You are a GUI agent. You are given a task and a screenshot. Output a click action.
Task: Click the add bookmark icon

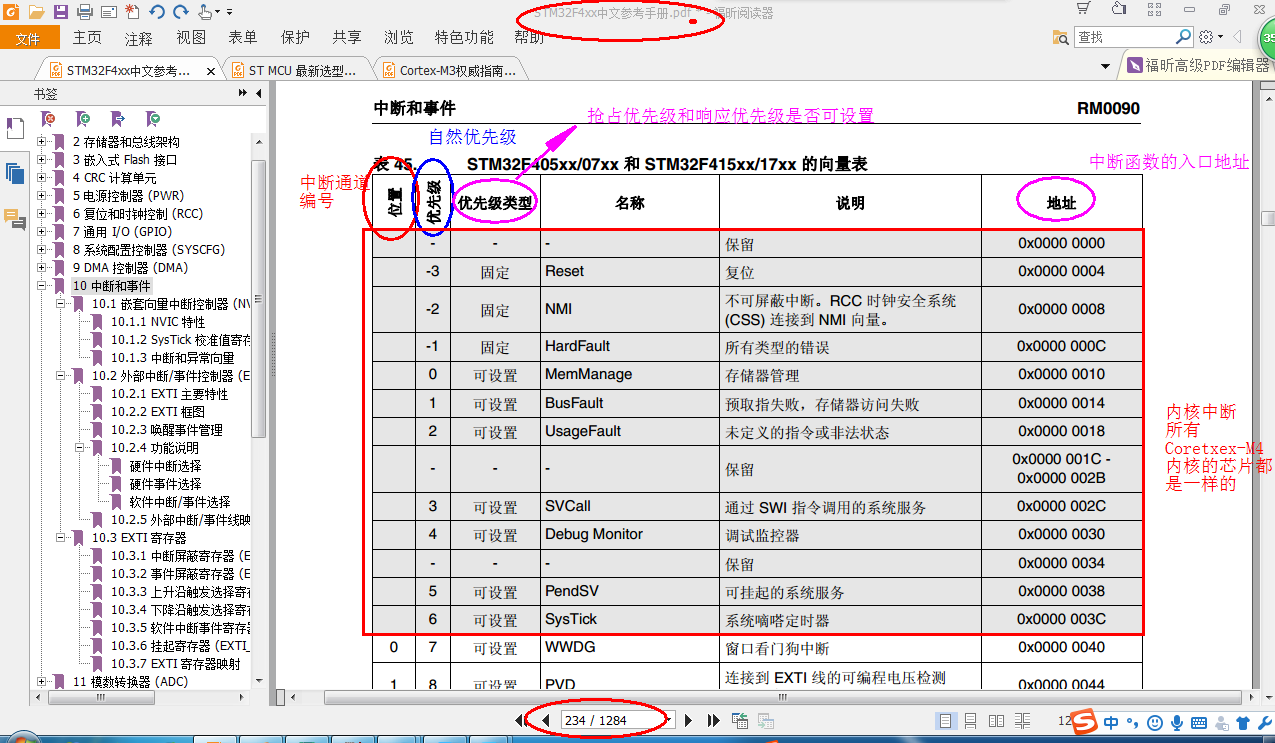click(x=83, y=118)
